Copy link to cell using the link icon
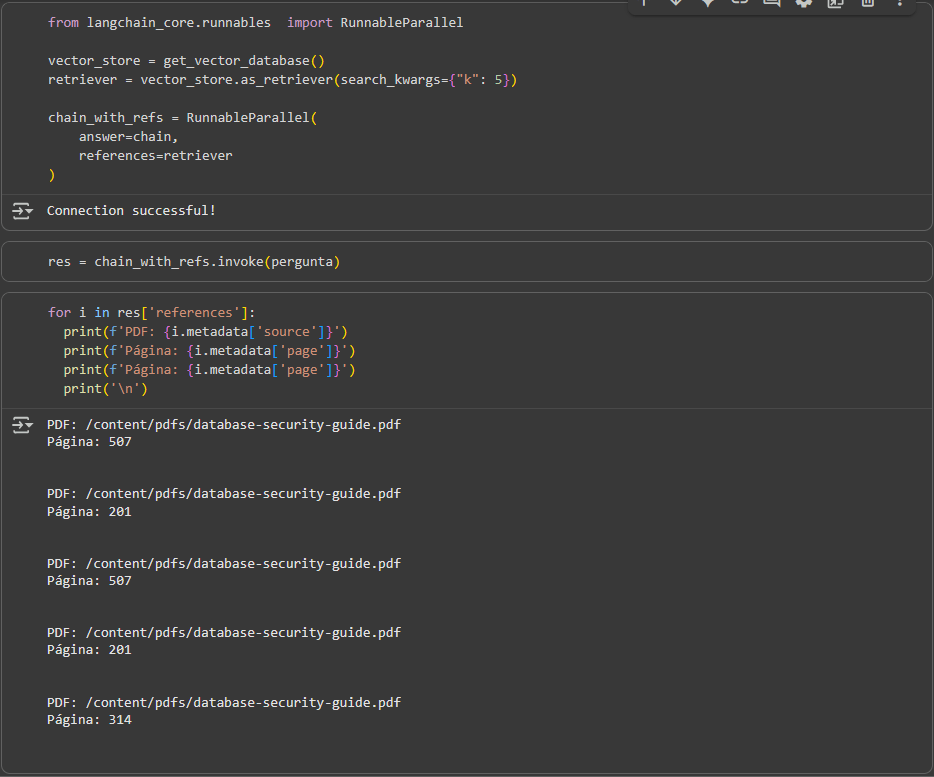 tap(739, 3)
